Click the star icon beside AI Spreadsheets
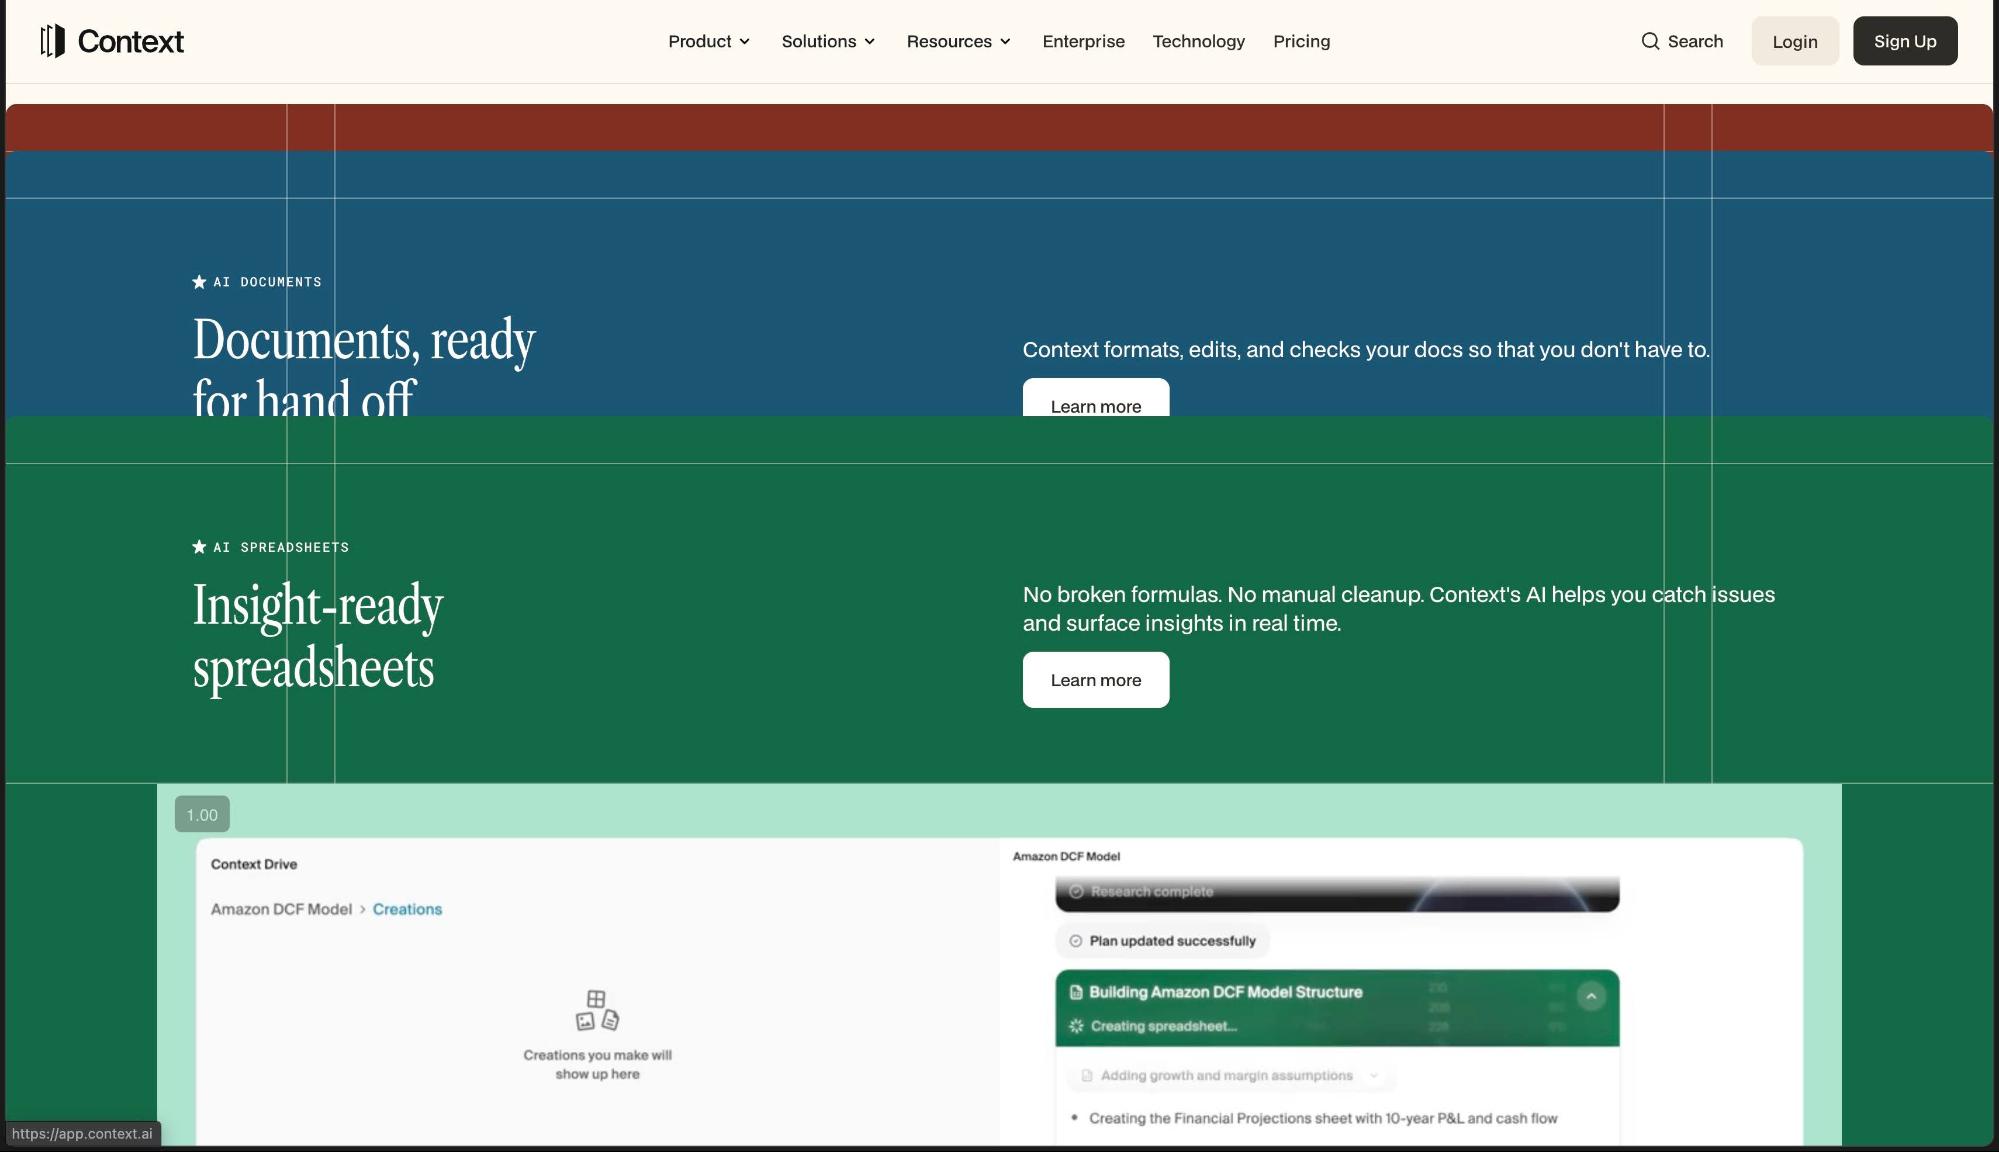The width and height of the screenshot is (1999, 1152). (199, 547)
